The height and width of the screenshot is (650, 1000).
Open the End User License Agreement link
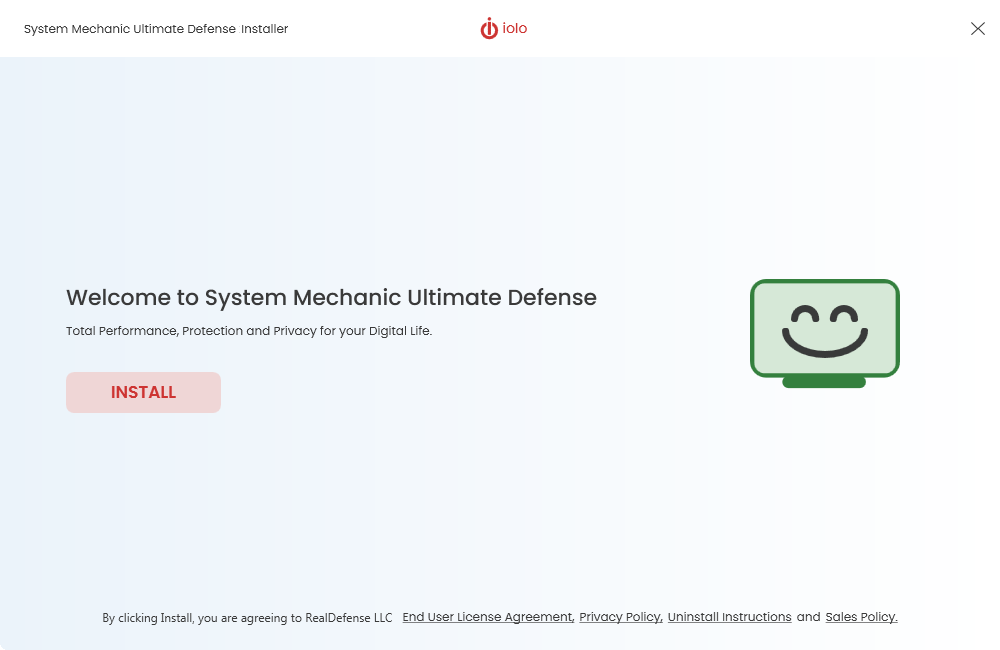click(x=489, y=617)
